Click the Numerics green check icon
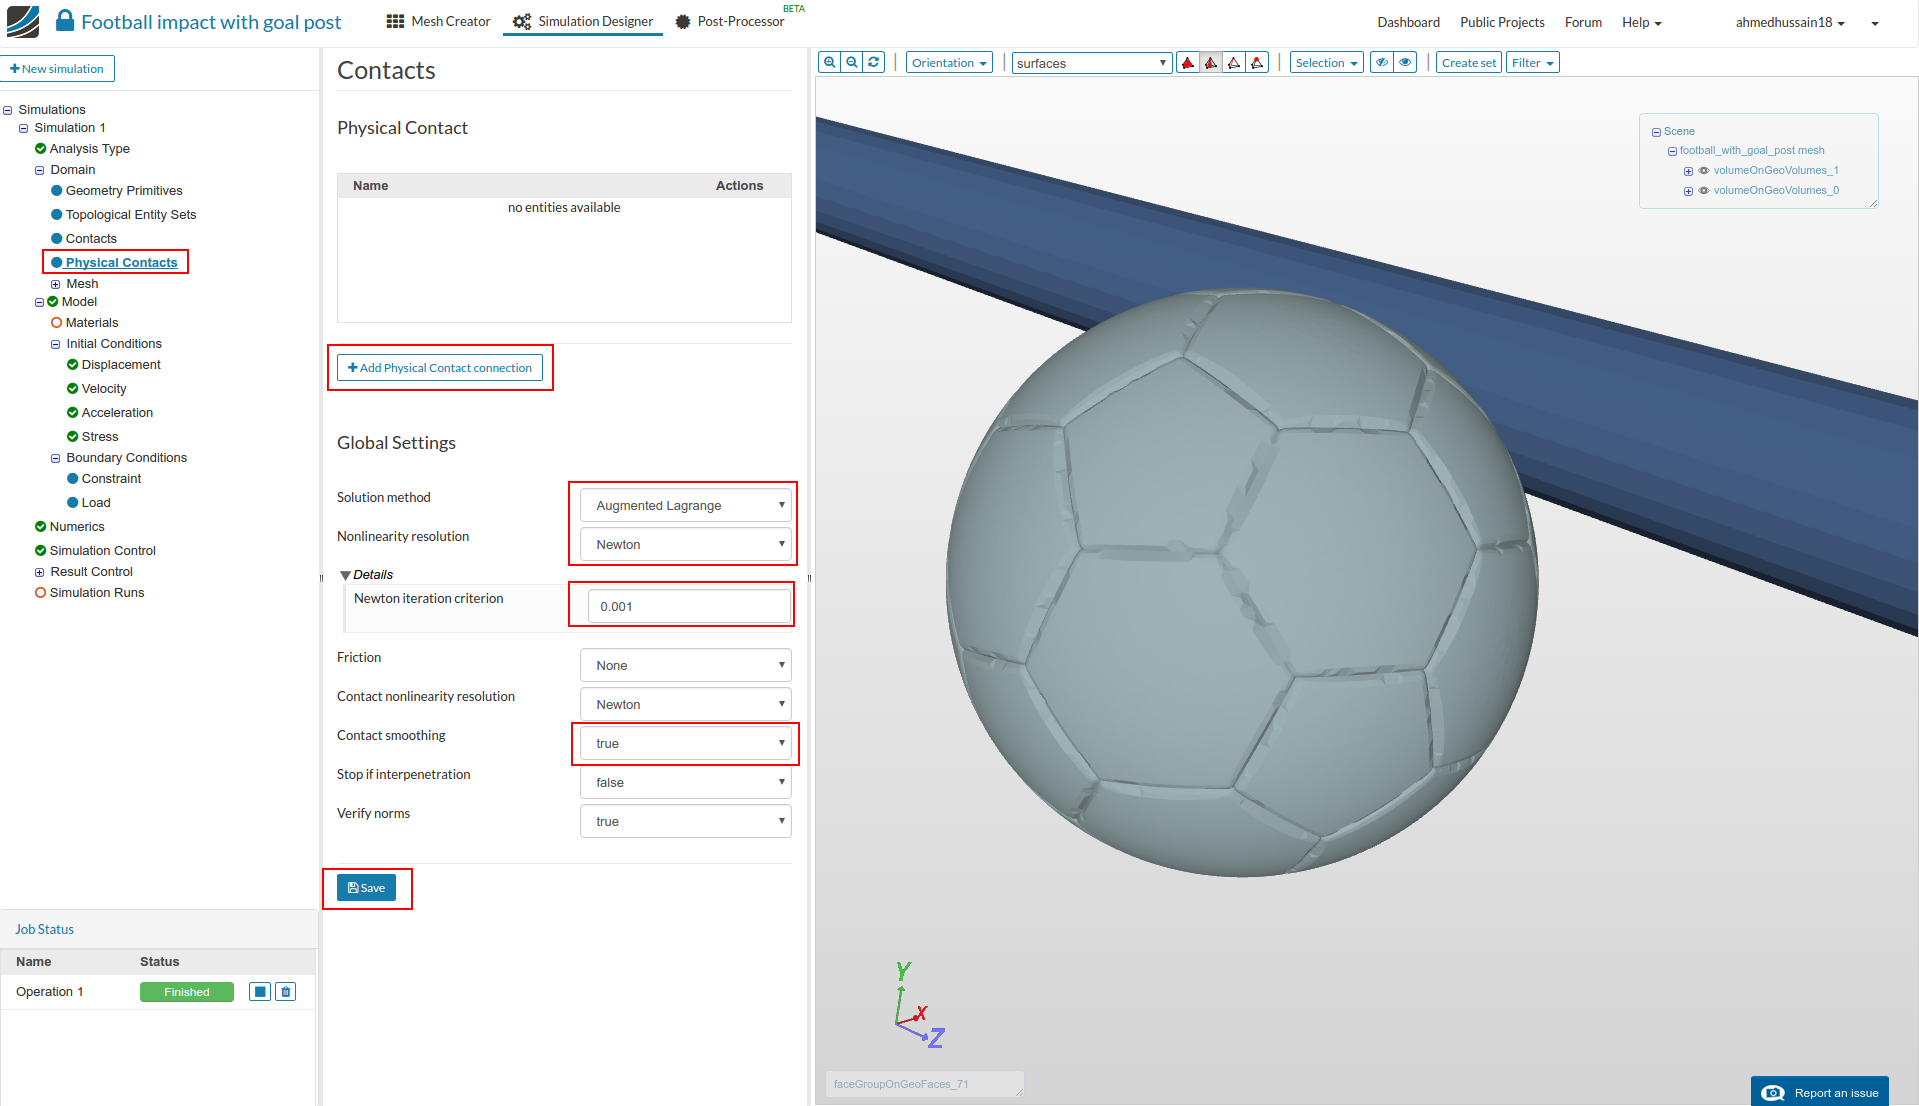The image size is (1919, 1106). (40, 527)
